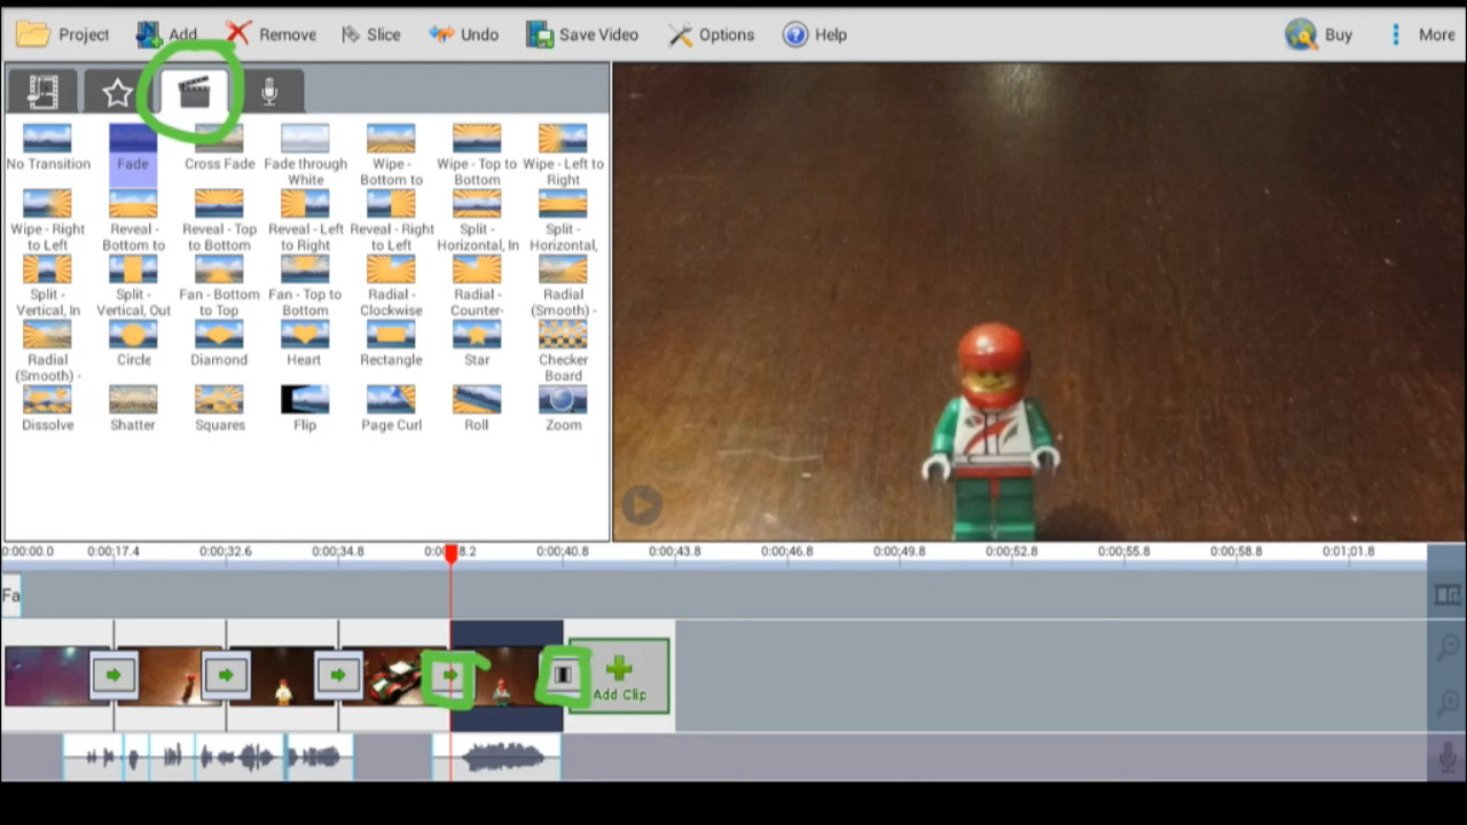
Task: Open the More overflow menu
Action: [1423, 35]
